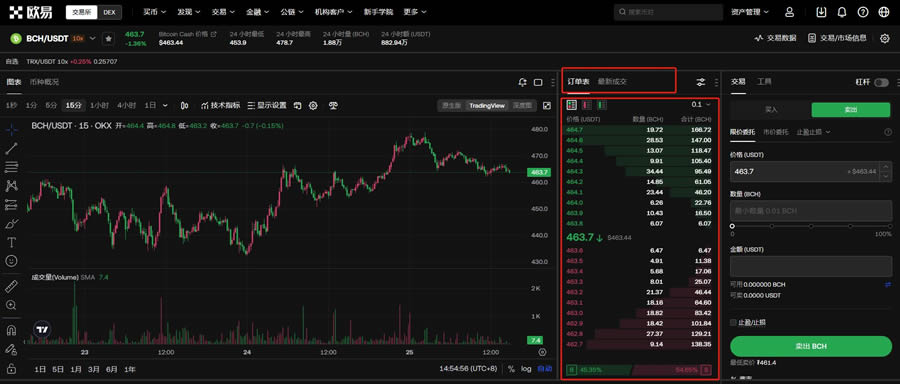Switch to the 最新成交 tab

[x=612, y=82]
